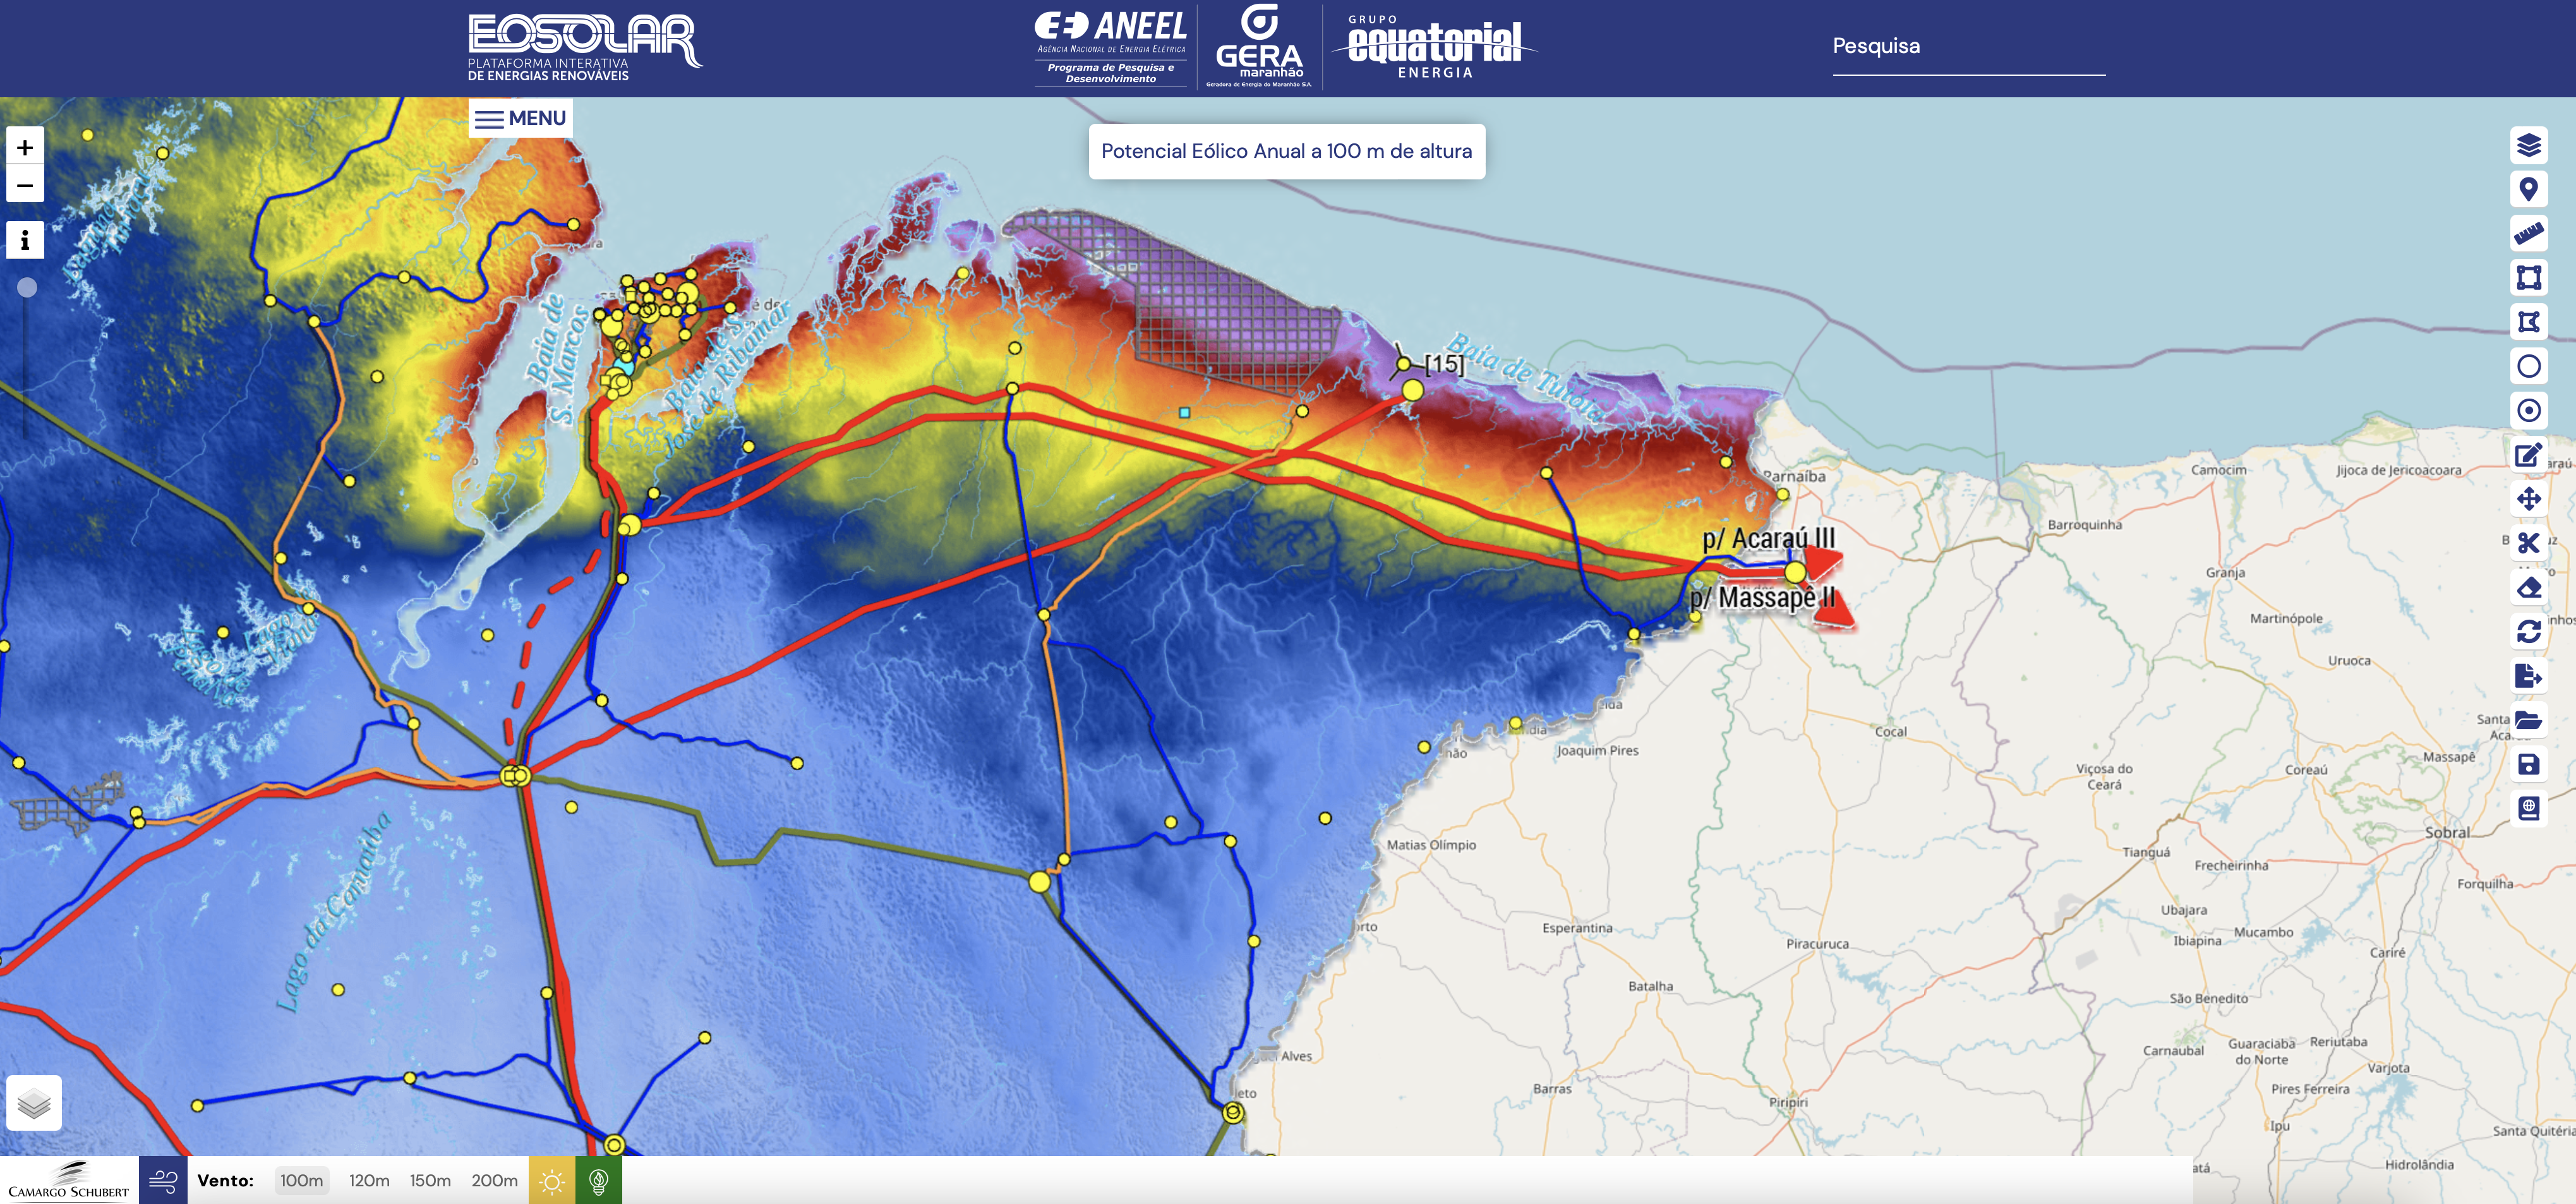Select the draw polygon tool
This screenshot has height=1204, width=2576.
pyautogui.click(x=2528, y=321)
